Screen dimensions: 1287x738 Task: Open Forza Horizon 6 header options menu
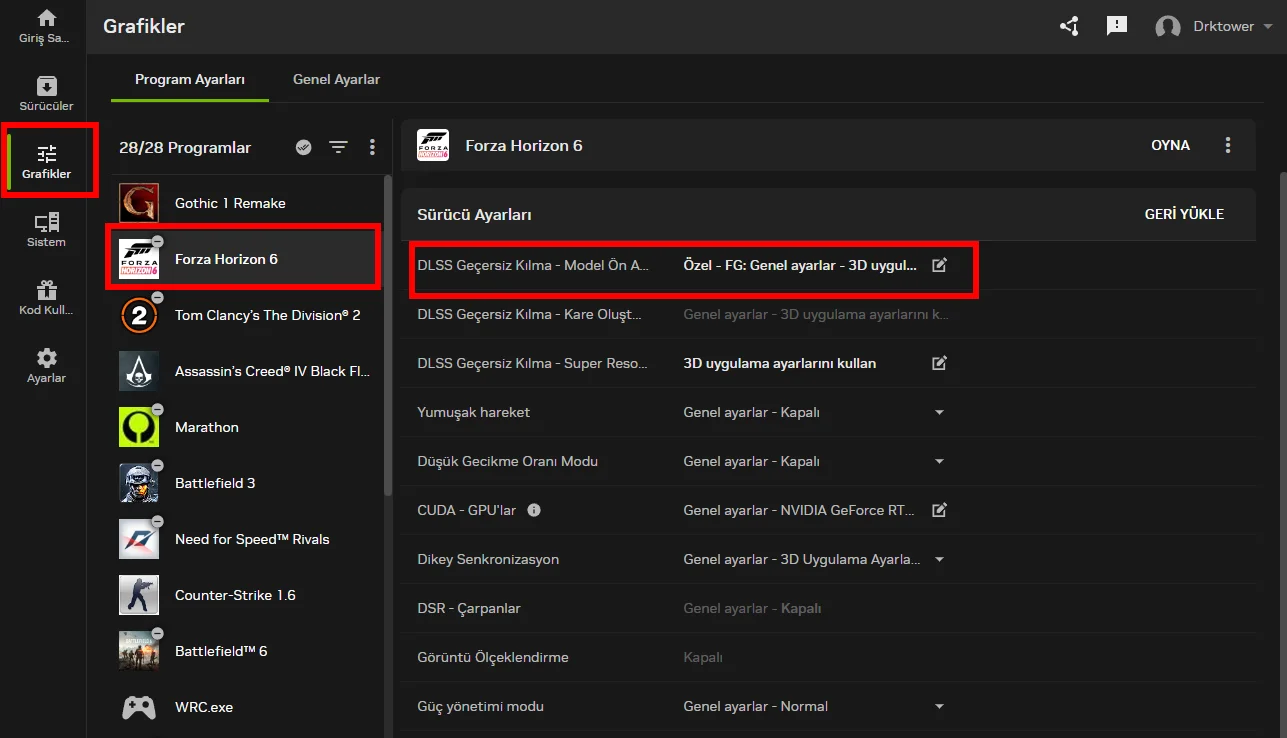1228,145
